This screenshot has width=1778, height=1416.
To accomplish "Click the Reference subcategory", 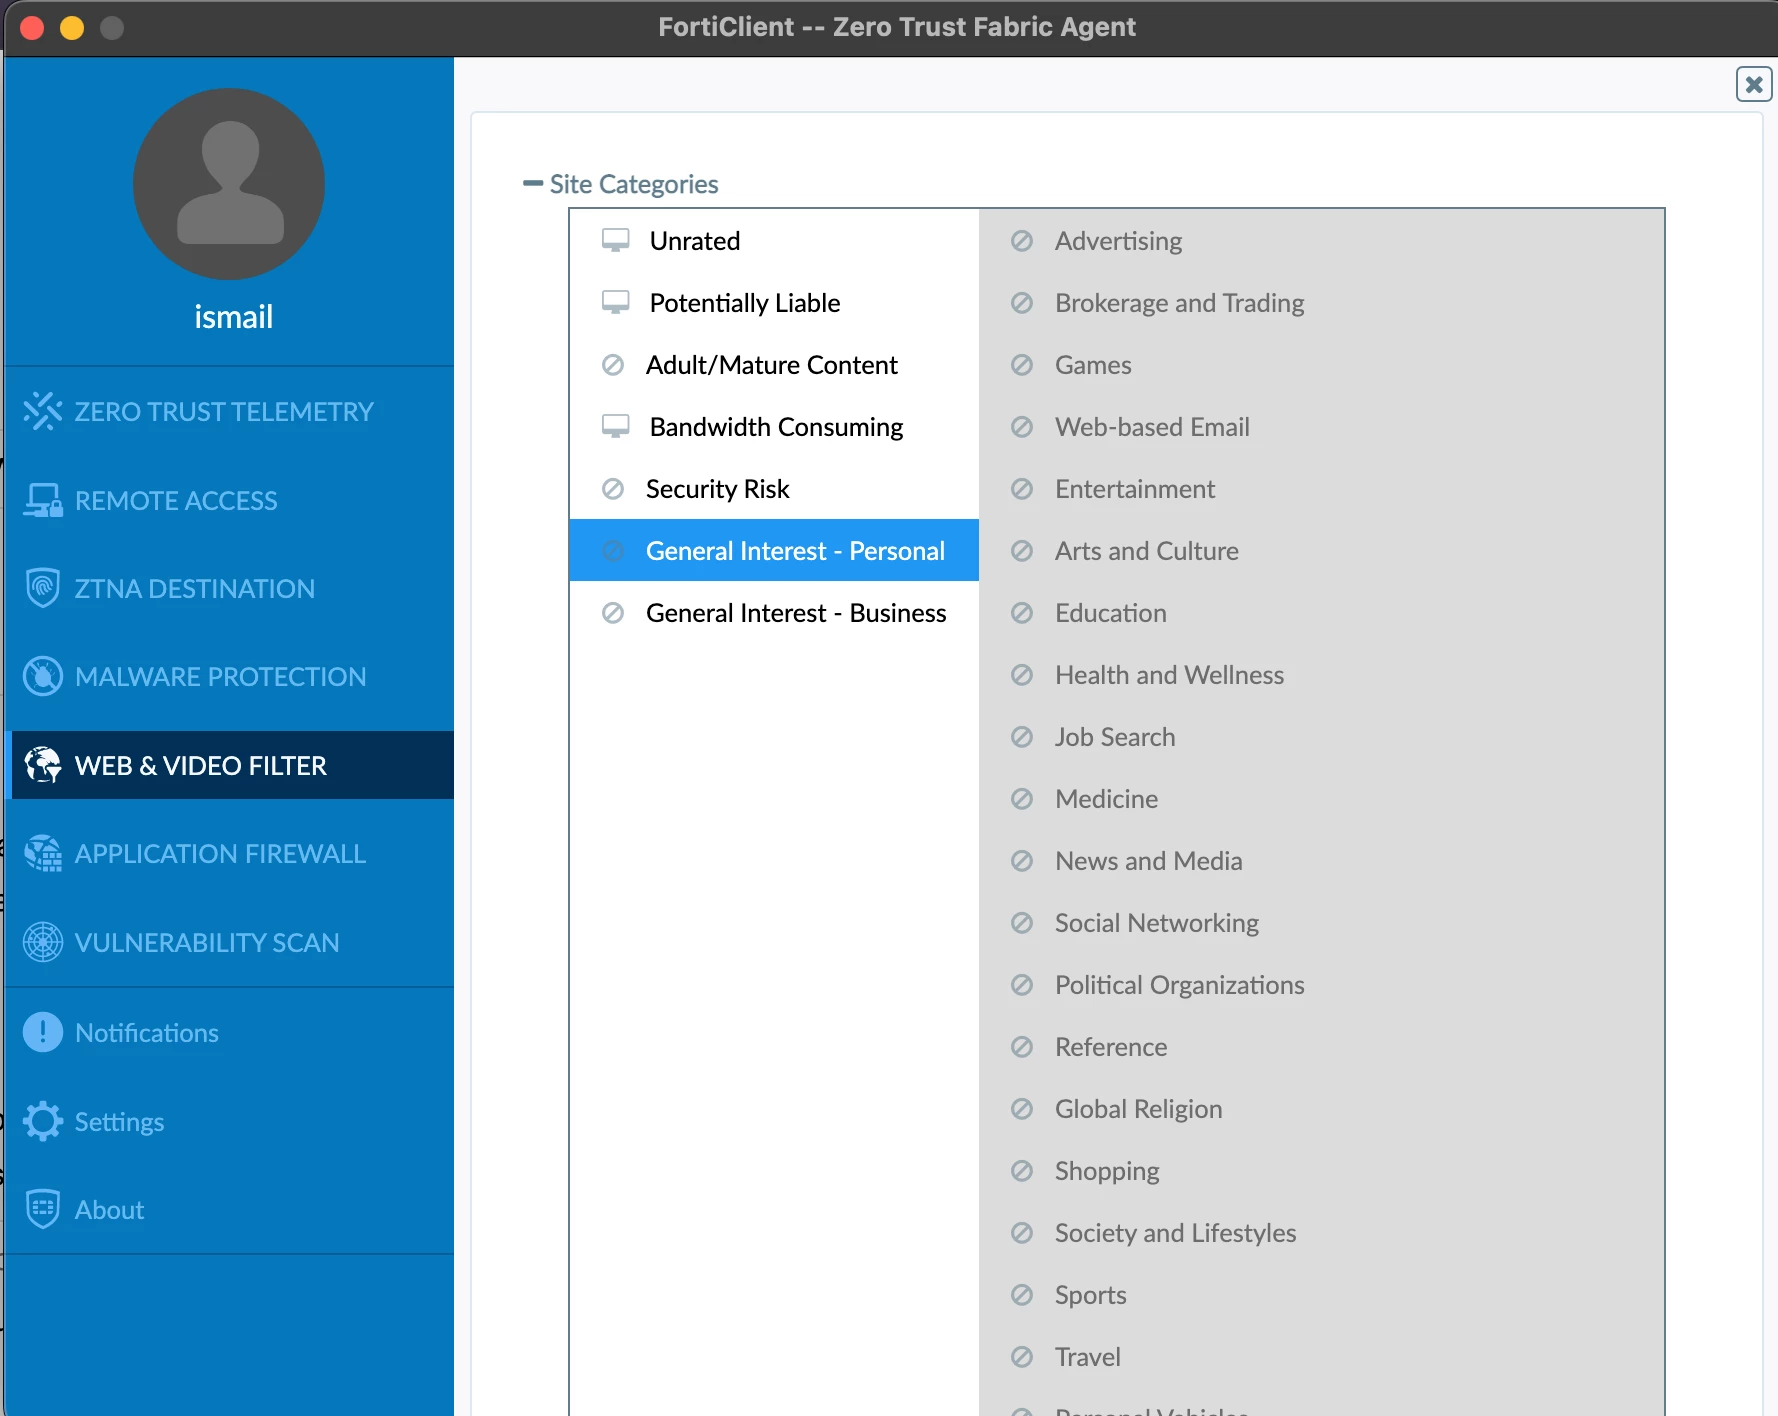I will click(x=1111, y=1047).
